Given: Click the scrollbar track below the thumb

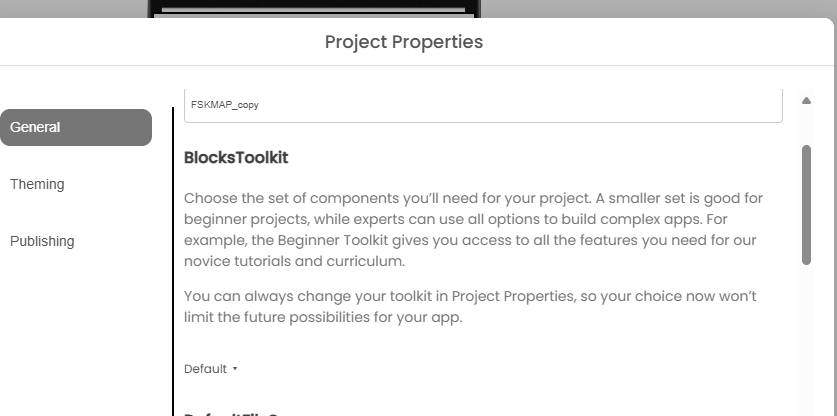Looking at the screenshot, I should pos(806,340).
